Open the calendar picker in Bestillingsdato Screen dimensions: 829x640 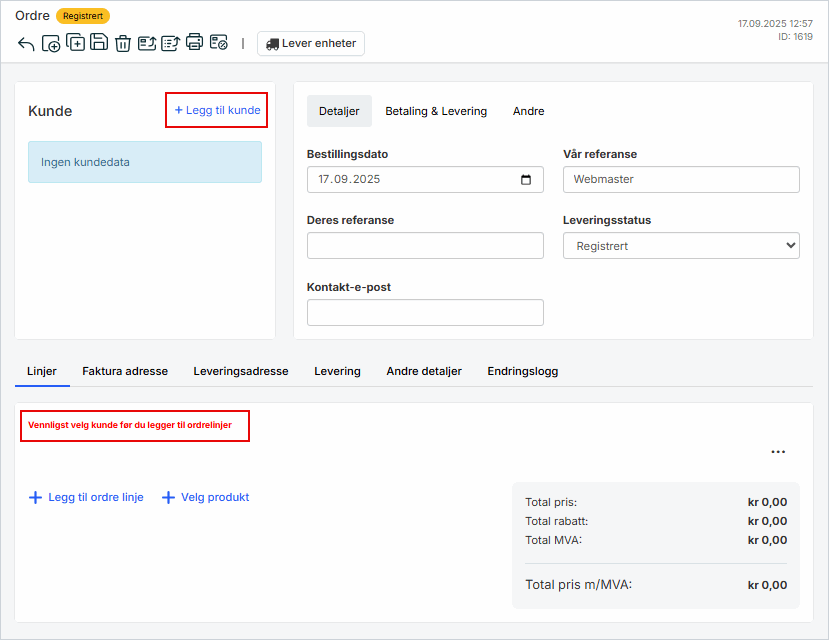(527, 180)
